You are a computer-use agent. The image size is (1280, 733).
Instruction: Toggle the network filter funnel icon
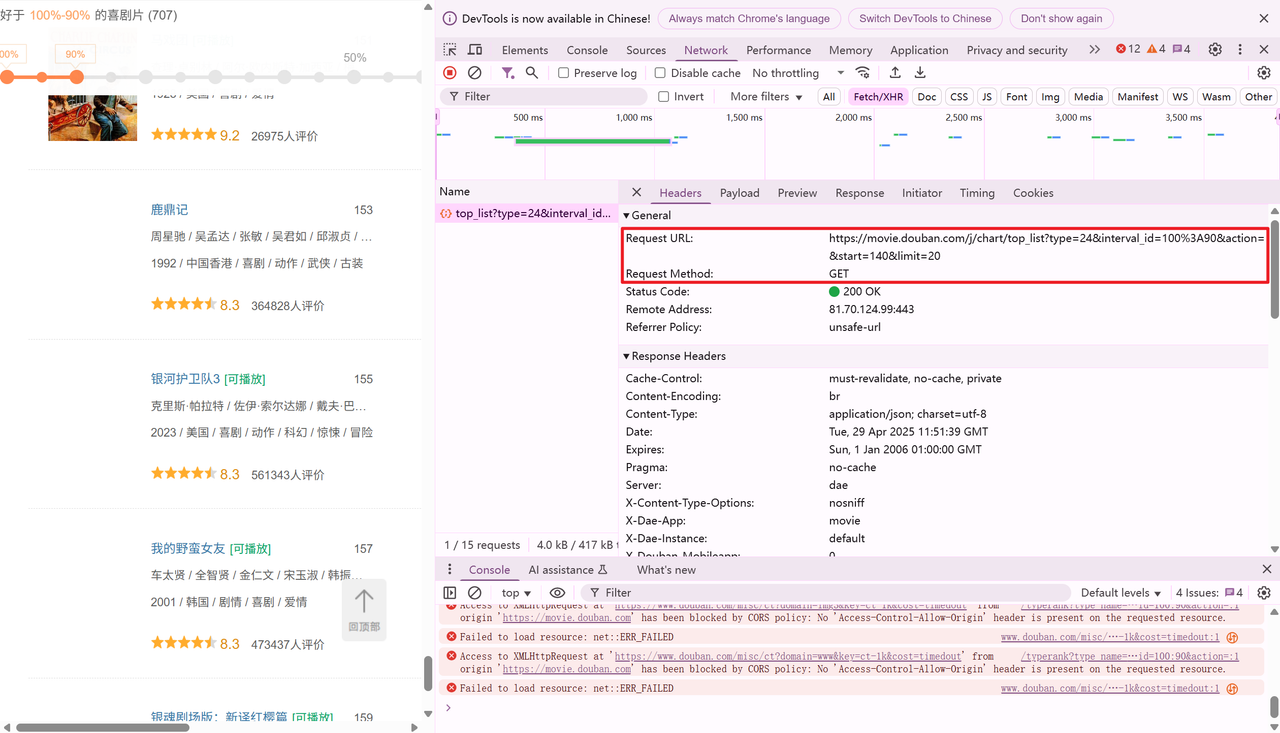[x=508, y=73]
